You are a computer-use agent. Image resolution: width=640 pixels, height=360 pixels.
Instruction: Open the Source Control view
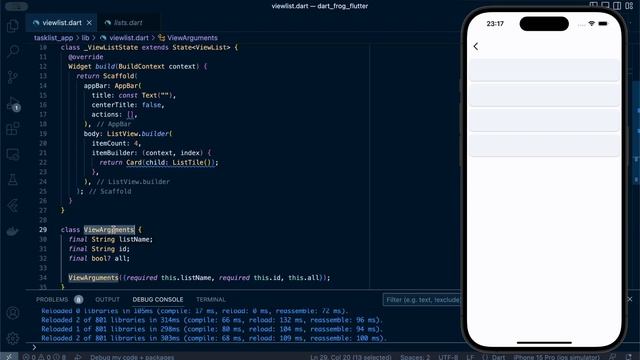tap(13, 77)
